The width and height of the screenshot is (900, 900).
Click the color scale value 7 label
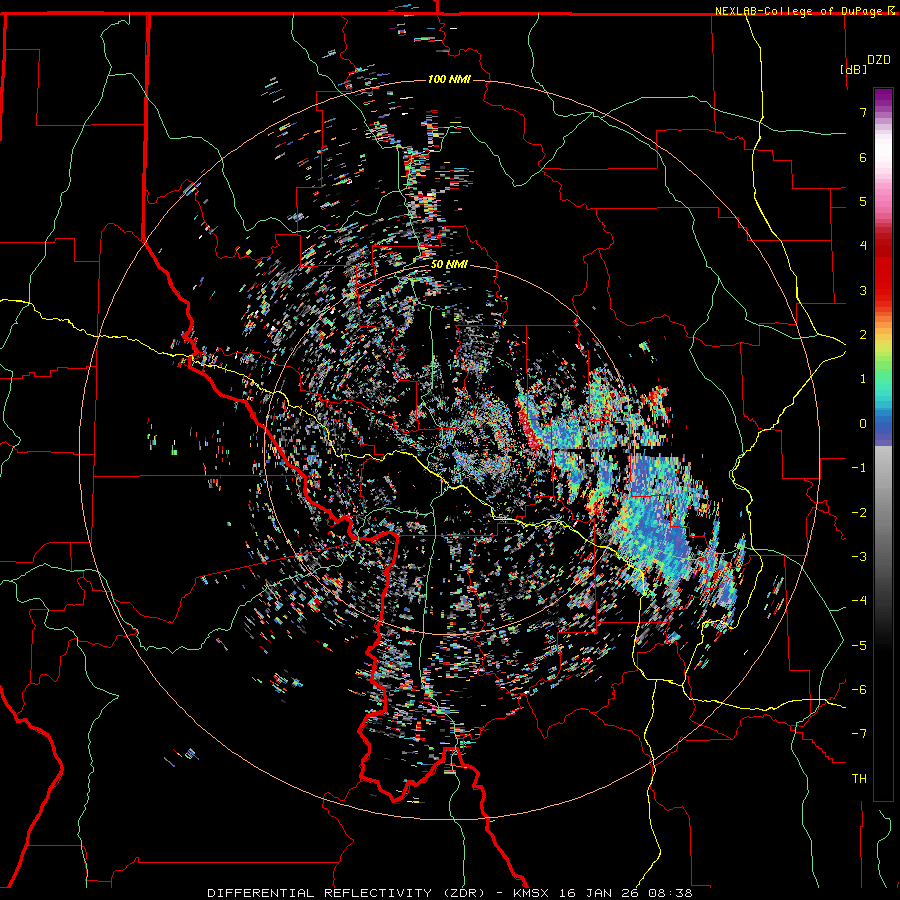[x=863, y=112]
